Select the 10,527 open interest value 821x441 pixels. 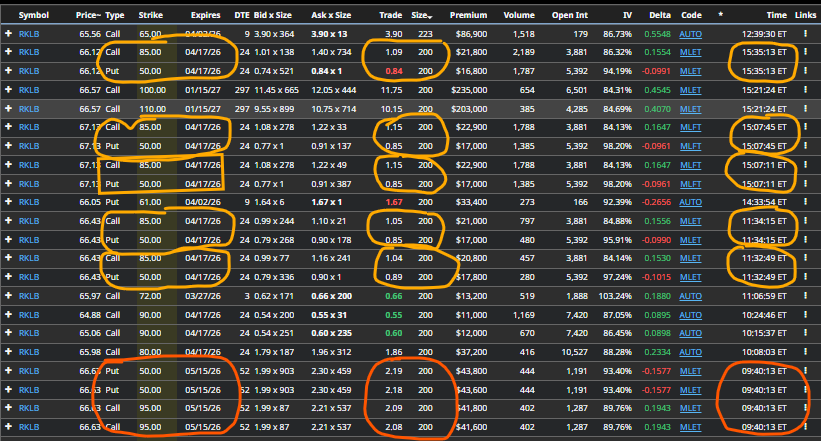[x=574, y=352]
